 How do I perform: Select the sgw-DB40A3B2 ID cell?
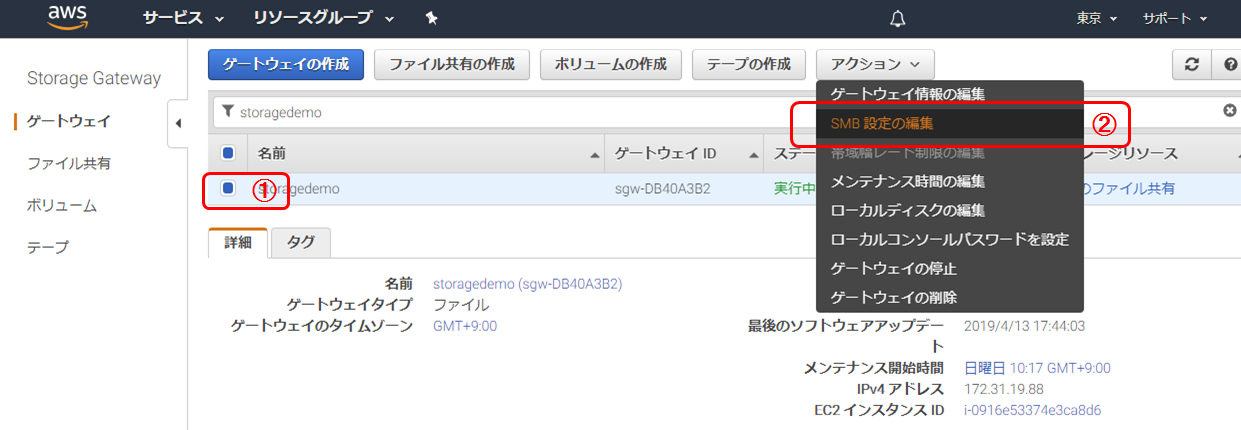(x=662, y=188)
